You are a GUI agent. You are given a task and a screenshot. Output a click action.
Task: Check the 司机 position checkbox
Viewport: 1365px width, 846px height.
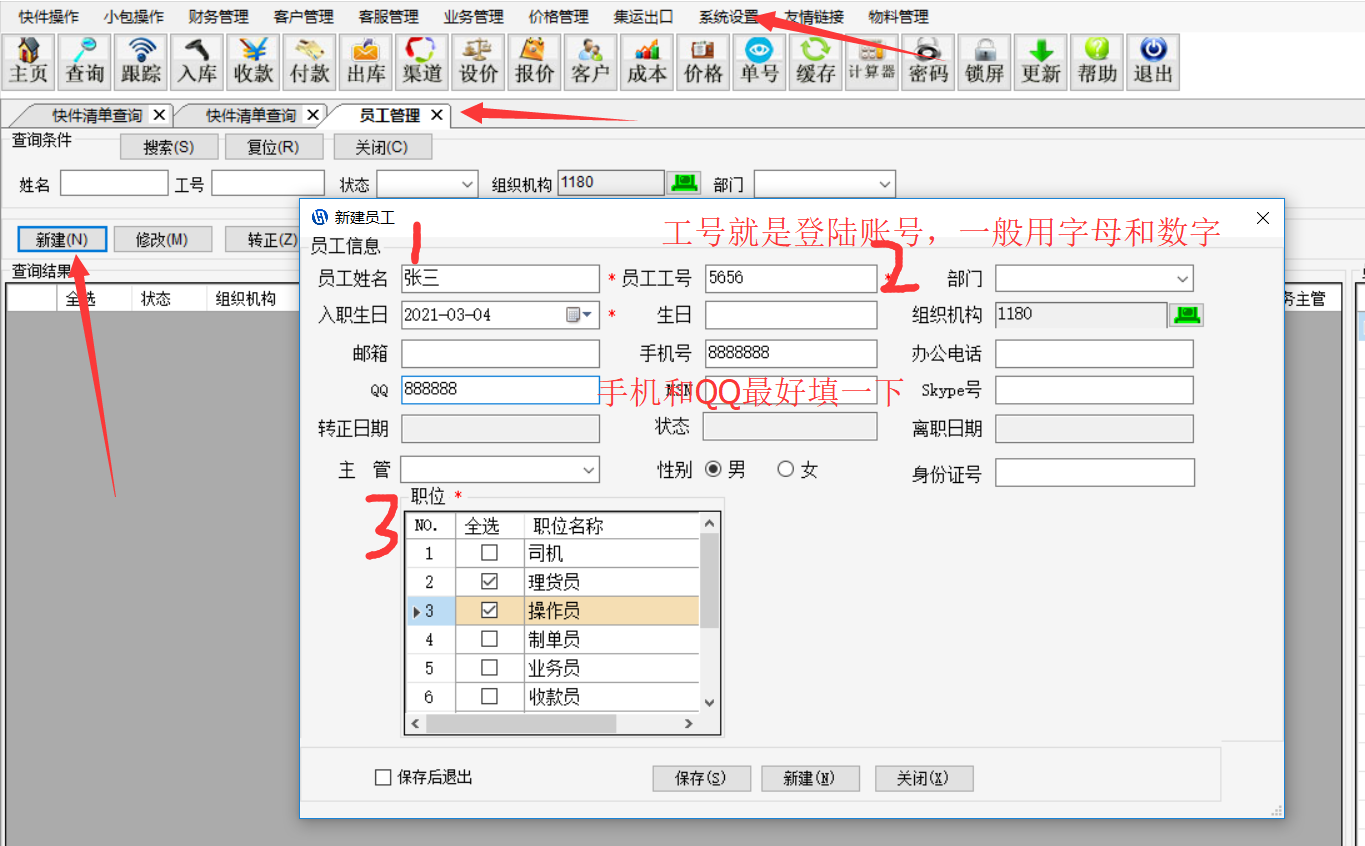point(489,553)
